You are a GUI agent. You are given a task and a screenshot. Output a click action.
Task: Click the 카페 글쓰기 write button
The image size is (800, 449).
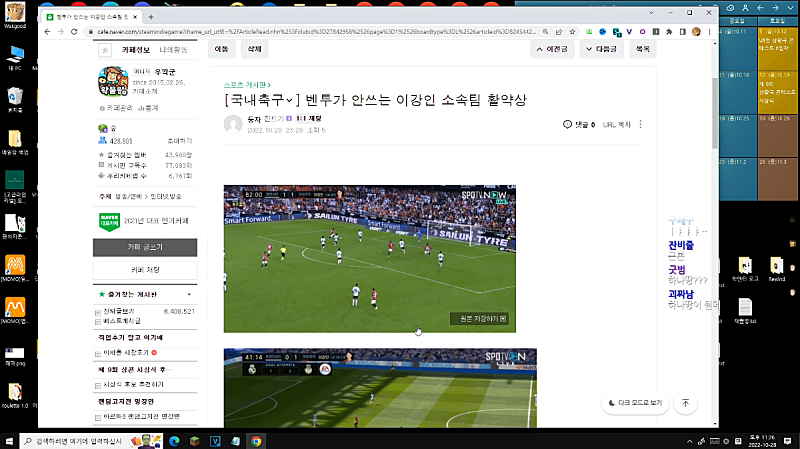(x=145, y=247)
